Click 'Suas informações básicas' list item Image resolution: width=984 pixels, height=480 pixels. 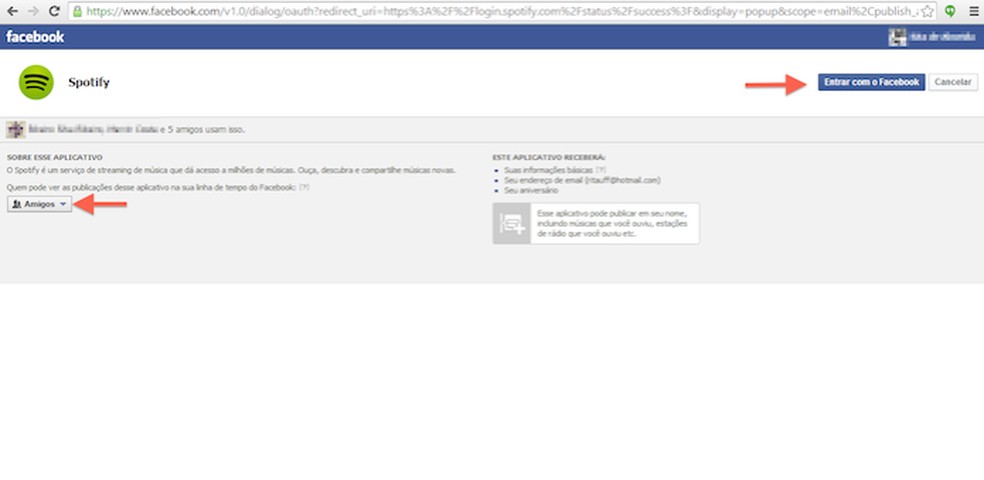tap(548, 170)
